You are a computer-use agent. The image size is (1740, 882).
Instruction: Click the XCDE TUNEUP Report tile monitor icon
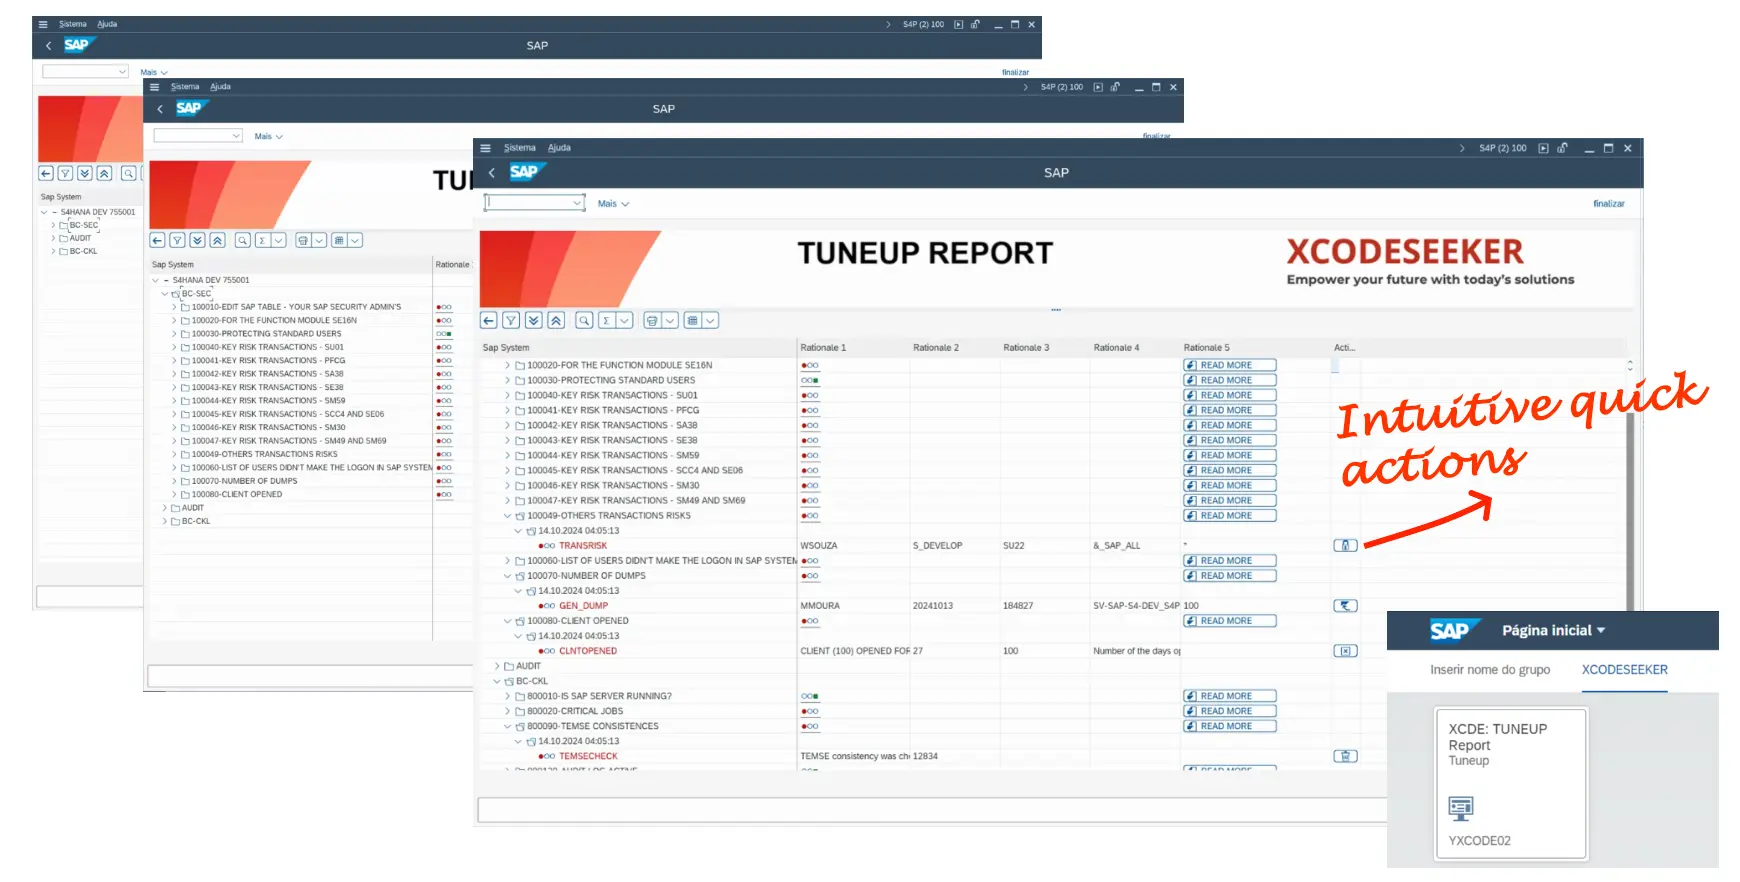(1461, 808)
